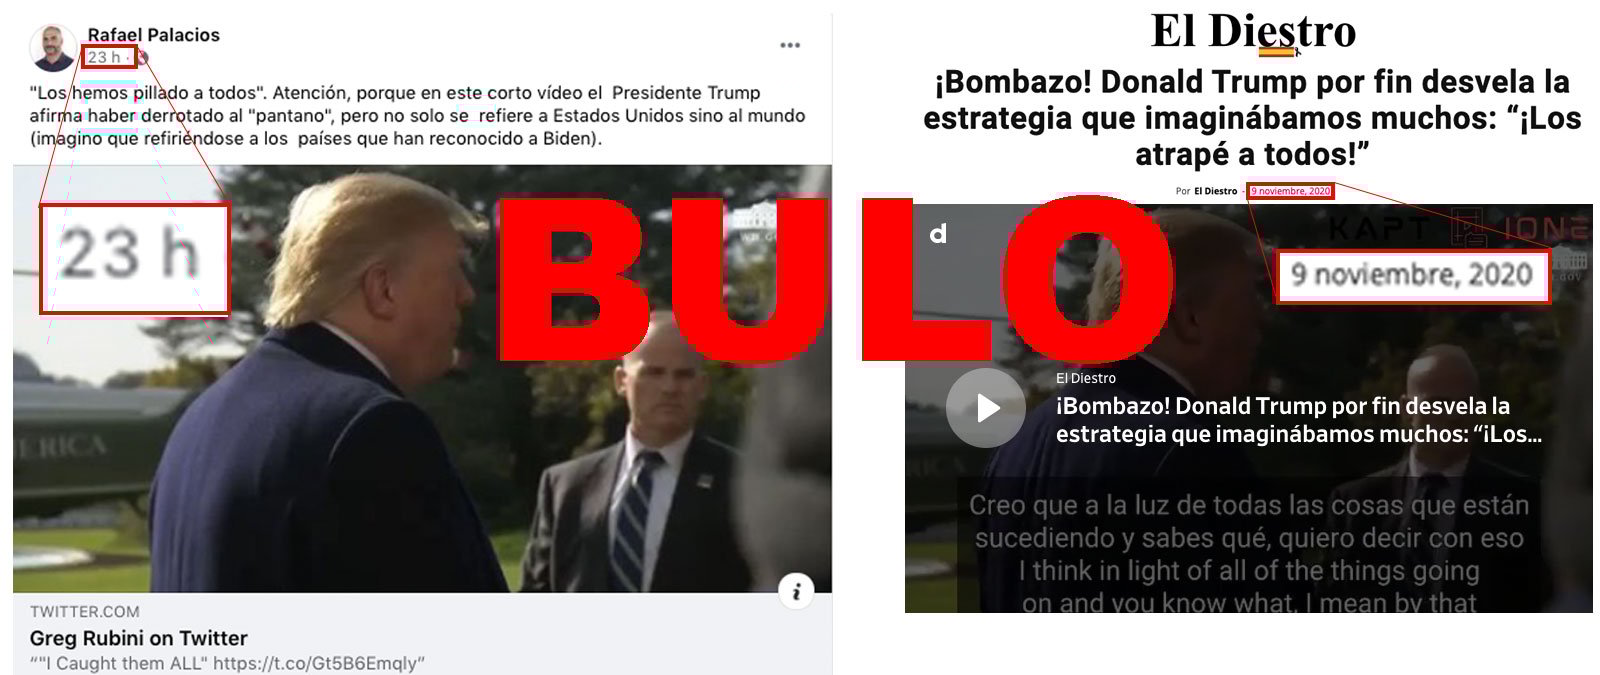Click the small '9 noviembre, 2020' date link
Image resolution: width=1600 pixels, height=675 pixels.
1290,191
